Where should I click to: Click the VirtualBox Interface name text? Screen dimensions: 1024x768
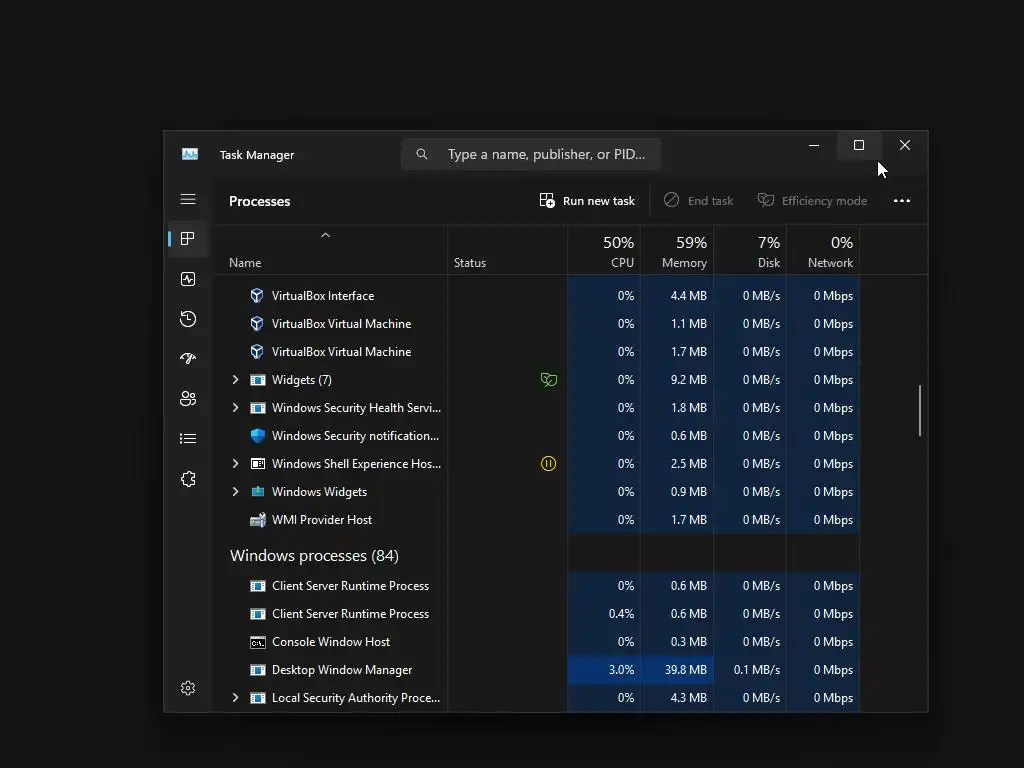click(323, 296)
